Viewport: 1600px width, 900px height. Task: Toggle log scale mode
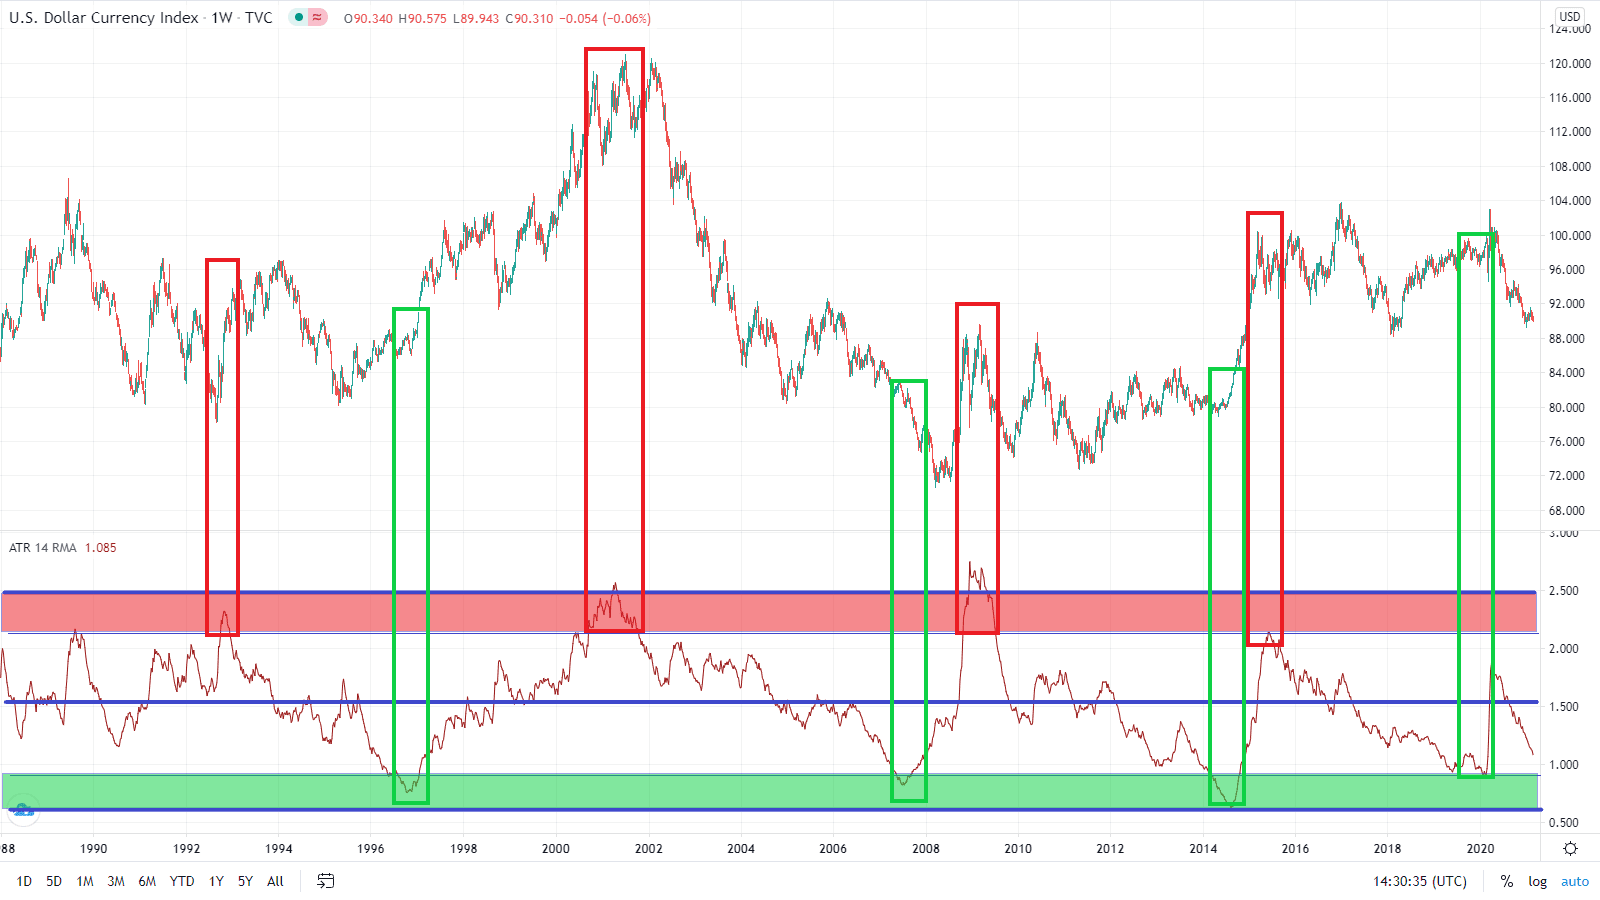tap(1538, 881)
